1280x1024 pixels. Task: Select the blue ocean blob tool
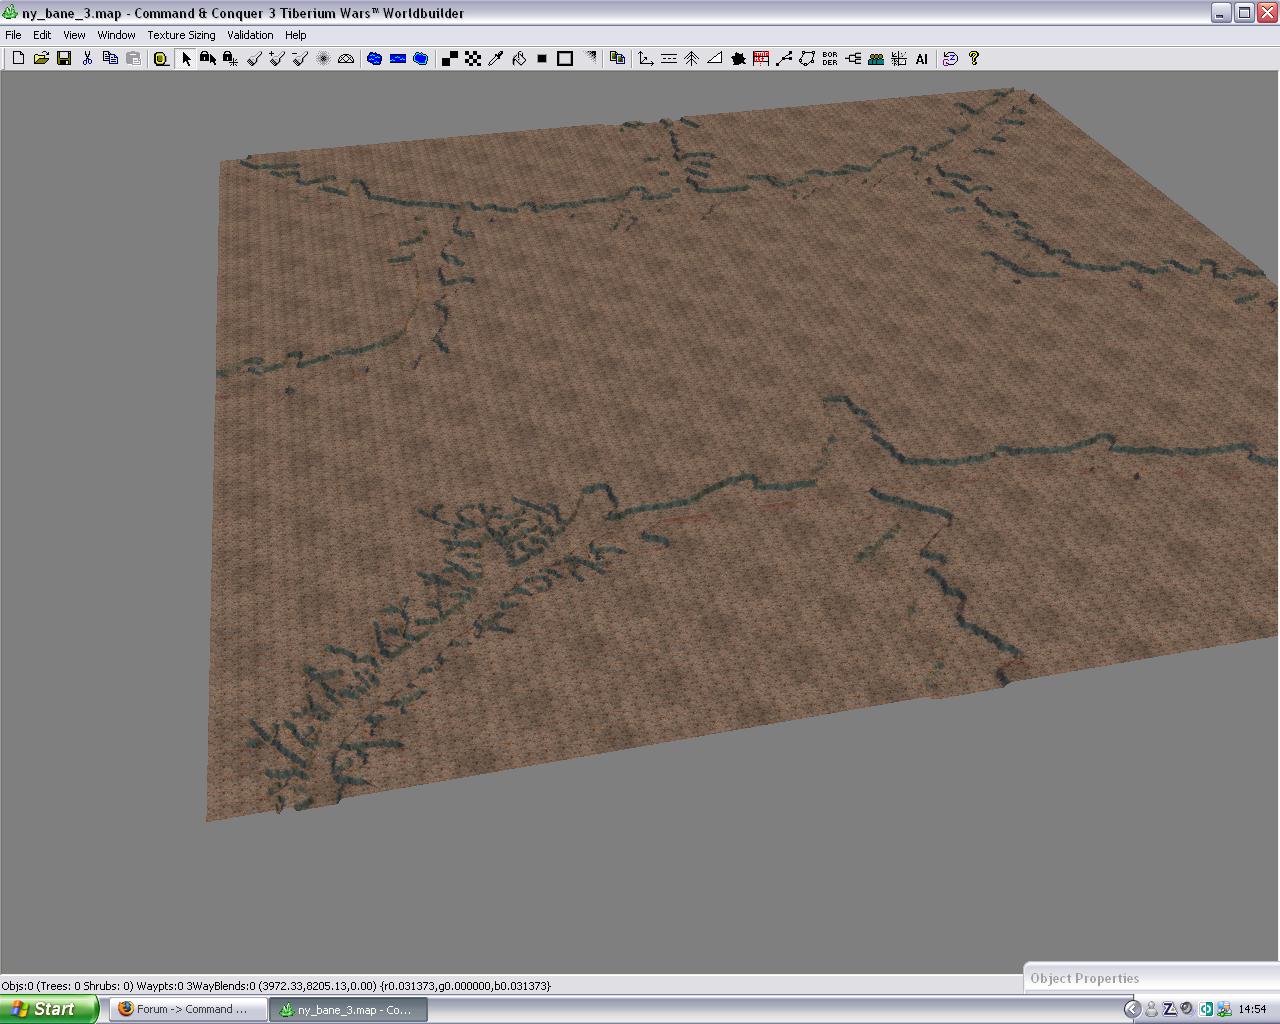(420, 59)
